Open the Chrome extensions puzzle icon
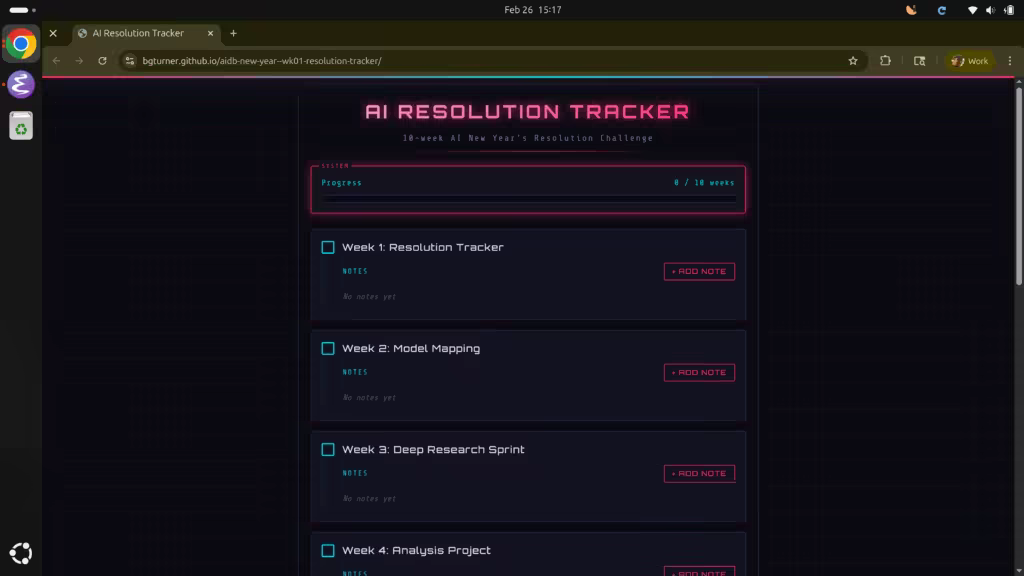This screenshot has width=1024, height=576. click(x=886, y=61)
